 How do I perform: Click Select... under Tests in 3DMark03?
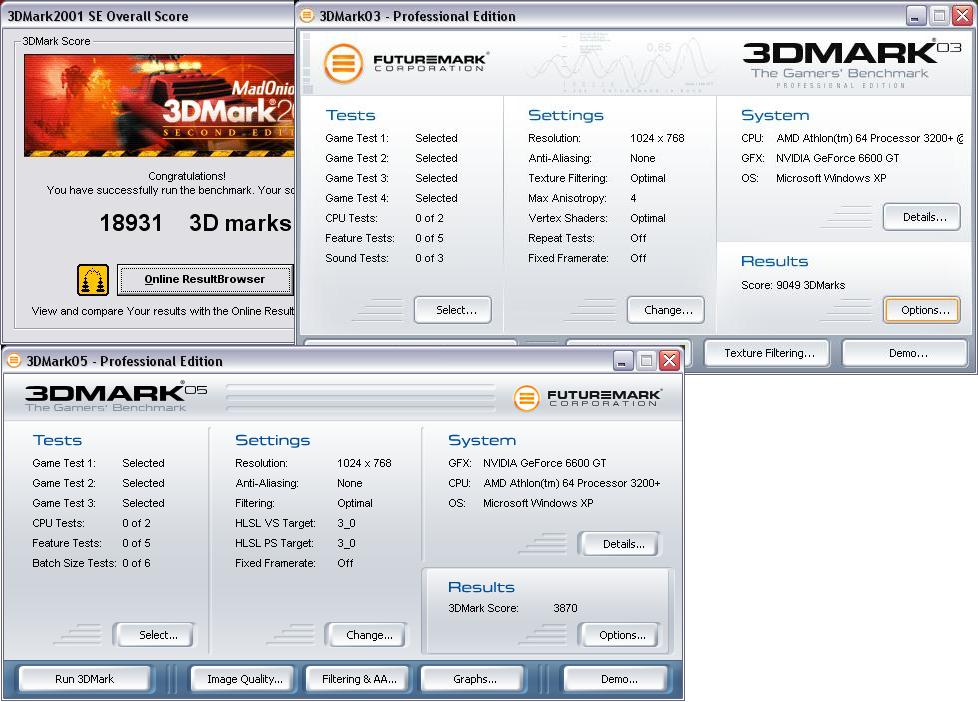(x=453, y=310)
